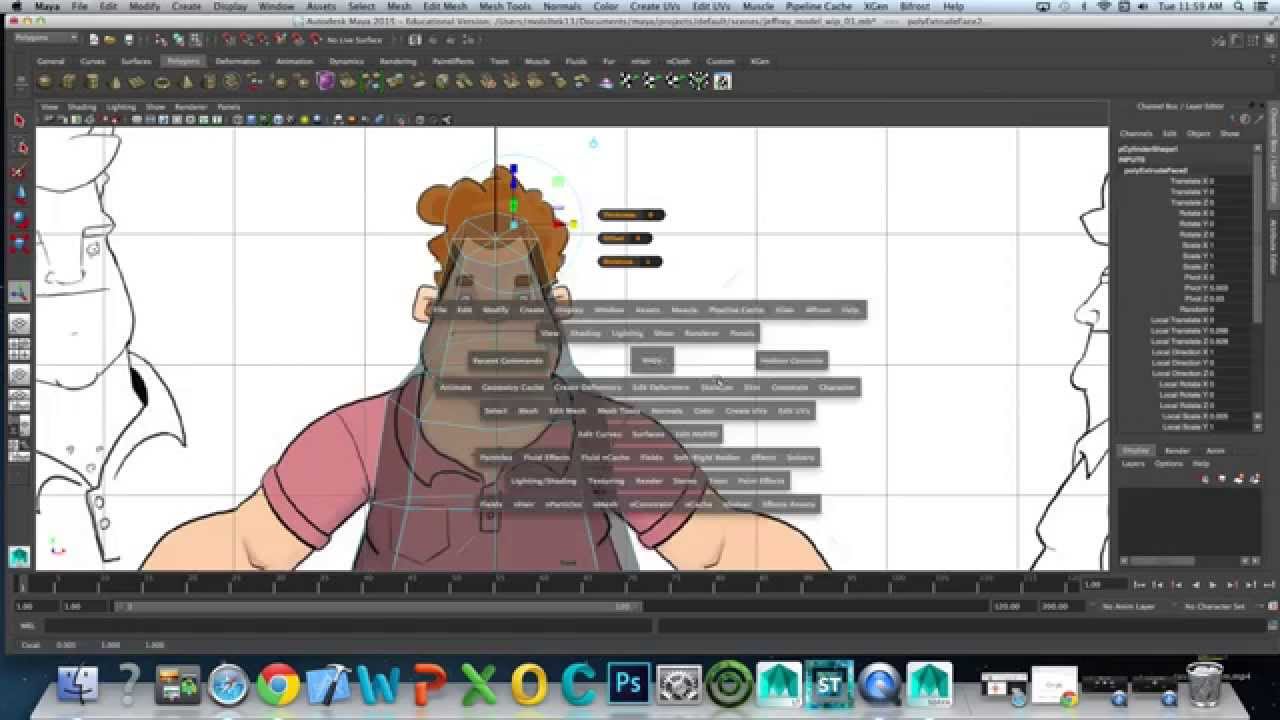Image resolution: width=1280 pixels, height=720 pixels.
Task: Click into the MEL command line
Action: pos(347,626)
